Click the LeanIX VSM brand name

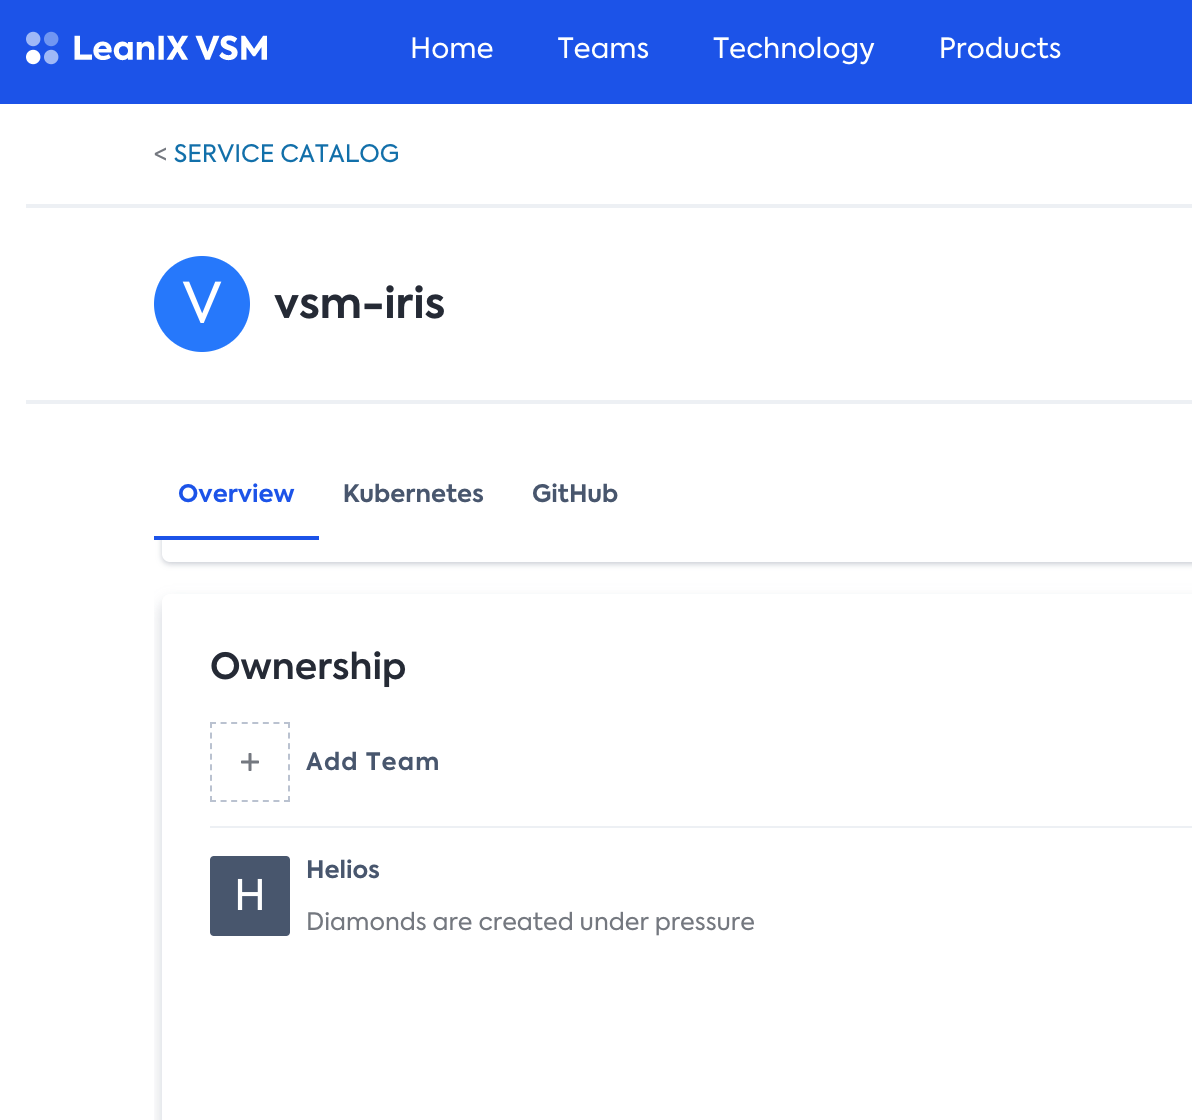[170, 49]
